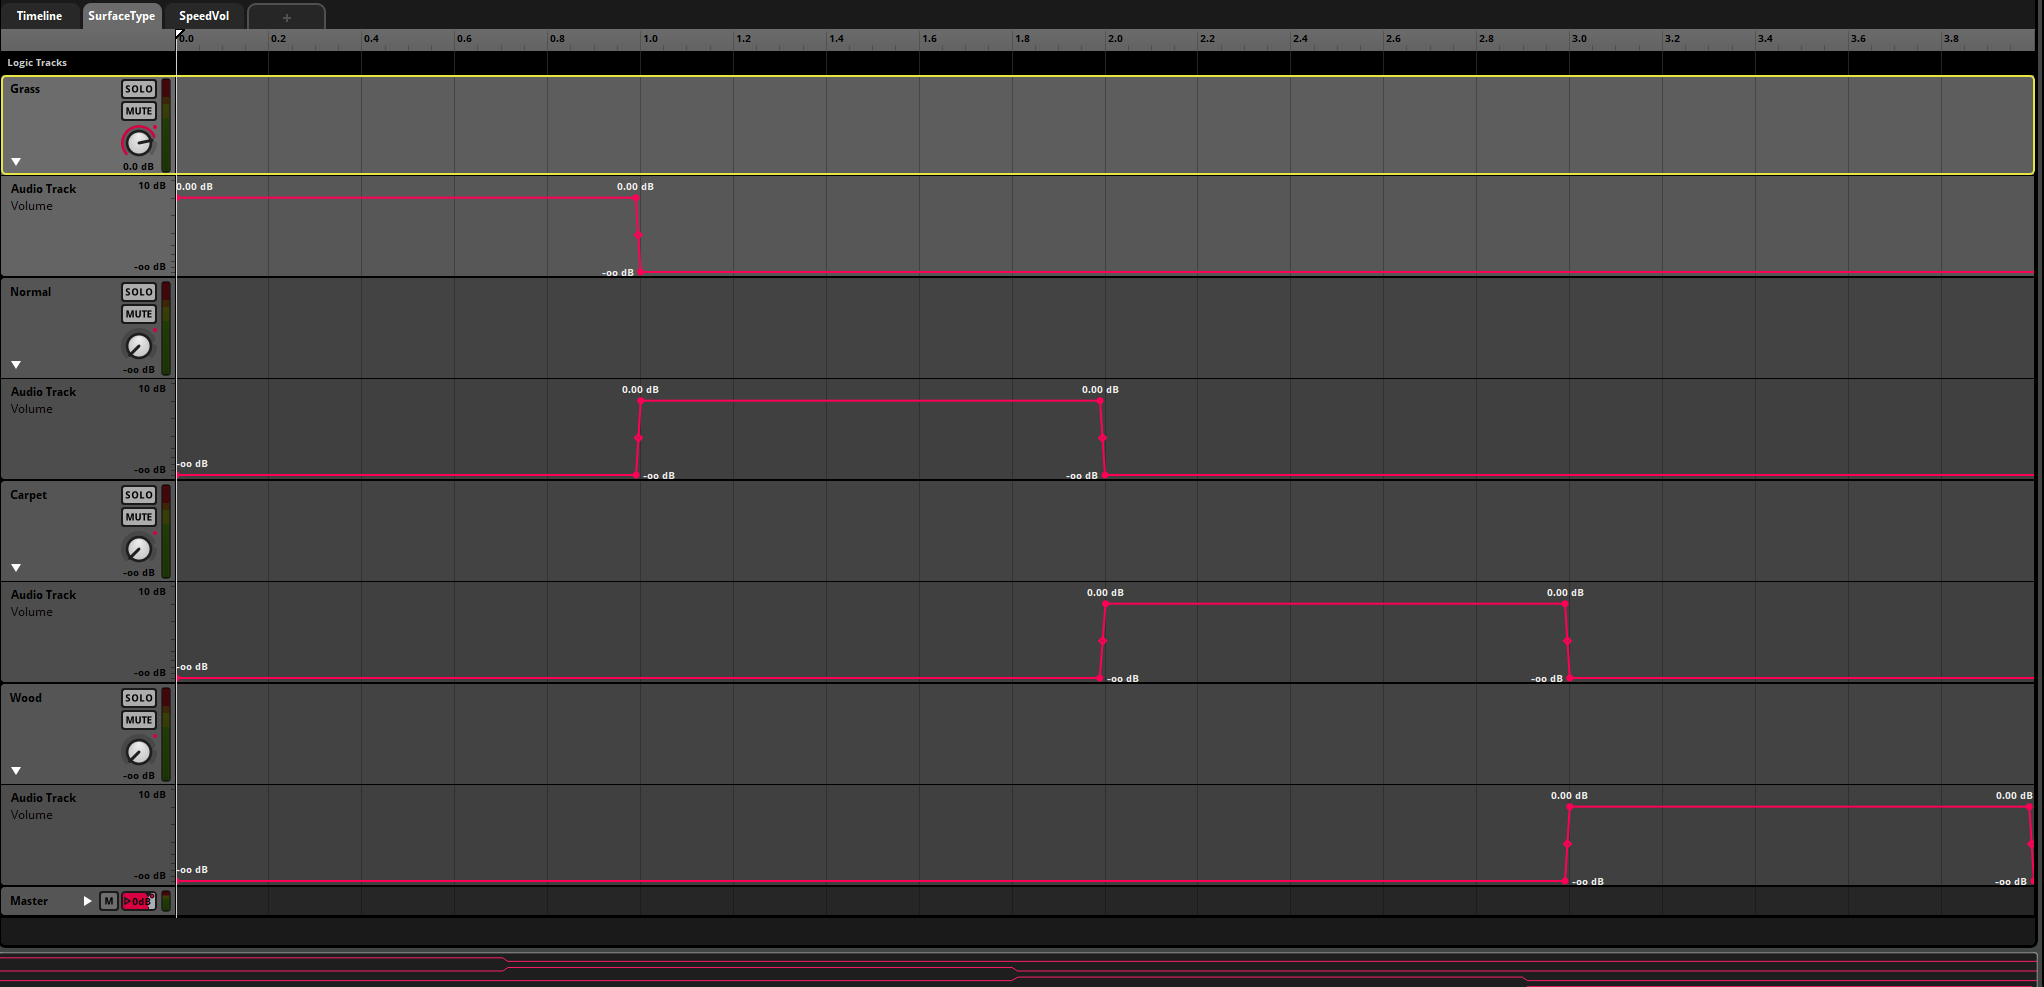Mute the Carpet track
The image size is (2044, 987).
[x=138, y=517]
